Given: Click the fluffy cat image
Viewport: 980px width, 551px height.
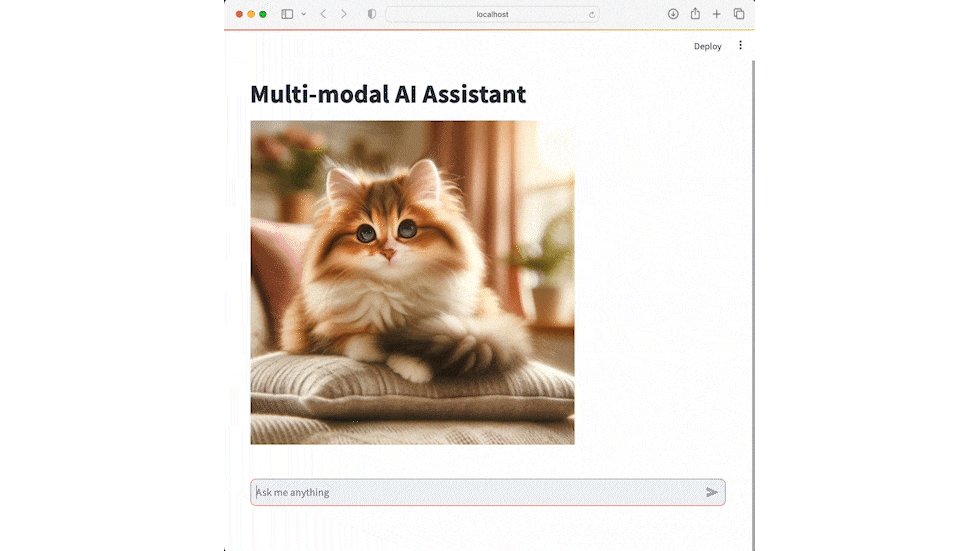Looking at the screenshot, I should pyautogui.click(x=412, y=282).
